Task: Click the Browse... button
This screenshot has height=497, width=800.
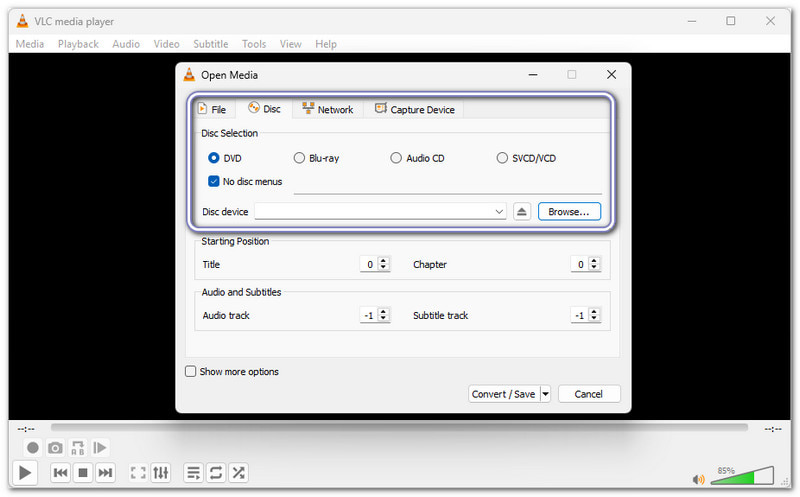Action: point(569,211)
